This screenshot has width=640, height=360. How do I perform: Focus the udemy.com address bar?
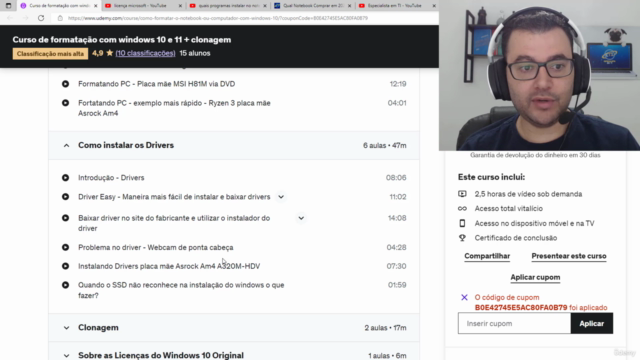pyautogui.click(x=218, y=18)
